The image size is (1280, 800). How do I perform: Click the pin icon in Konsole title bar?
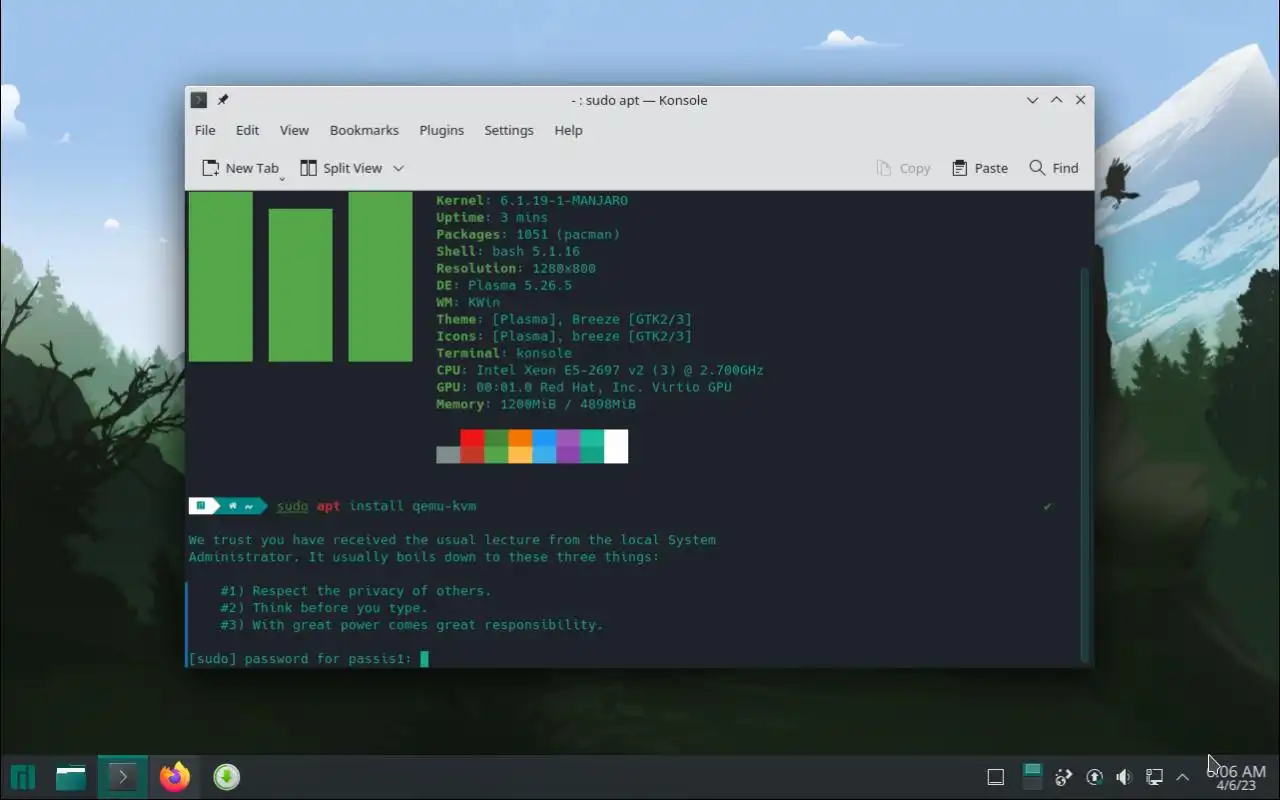click(x=222, y=100)
